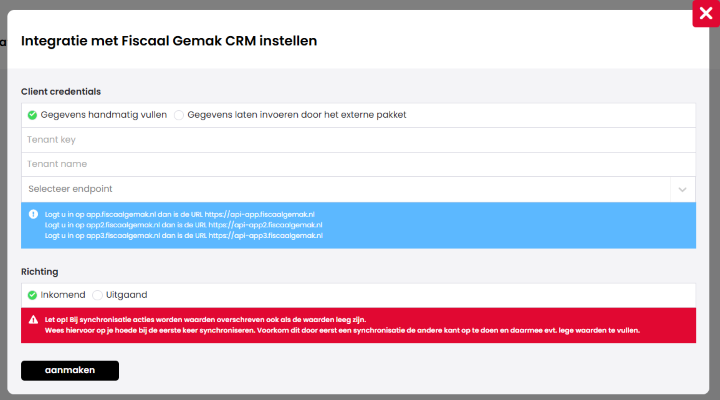
Task: Click the 'aanmaken' button
Action: point(70,370)
